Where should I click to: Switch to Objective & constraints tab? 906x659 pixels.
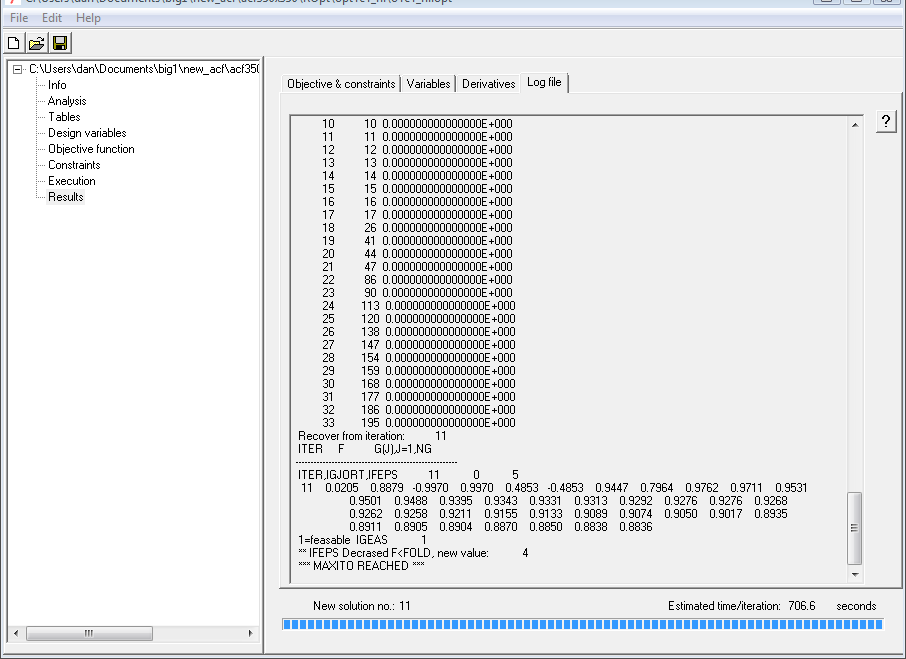coord(341,84)
